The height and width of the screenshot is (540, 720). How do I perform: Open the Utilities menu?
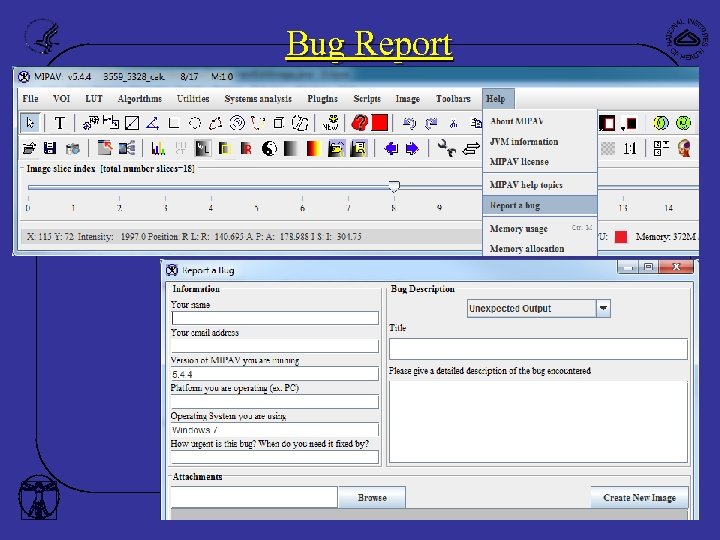pyautogui.click(x=193, y=99)
